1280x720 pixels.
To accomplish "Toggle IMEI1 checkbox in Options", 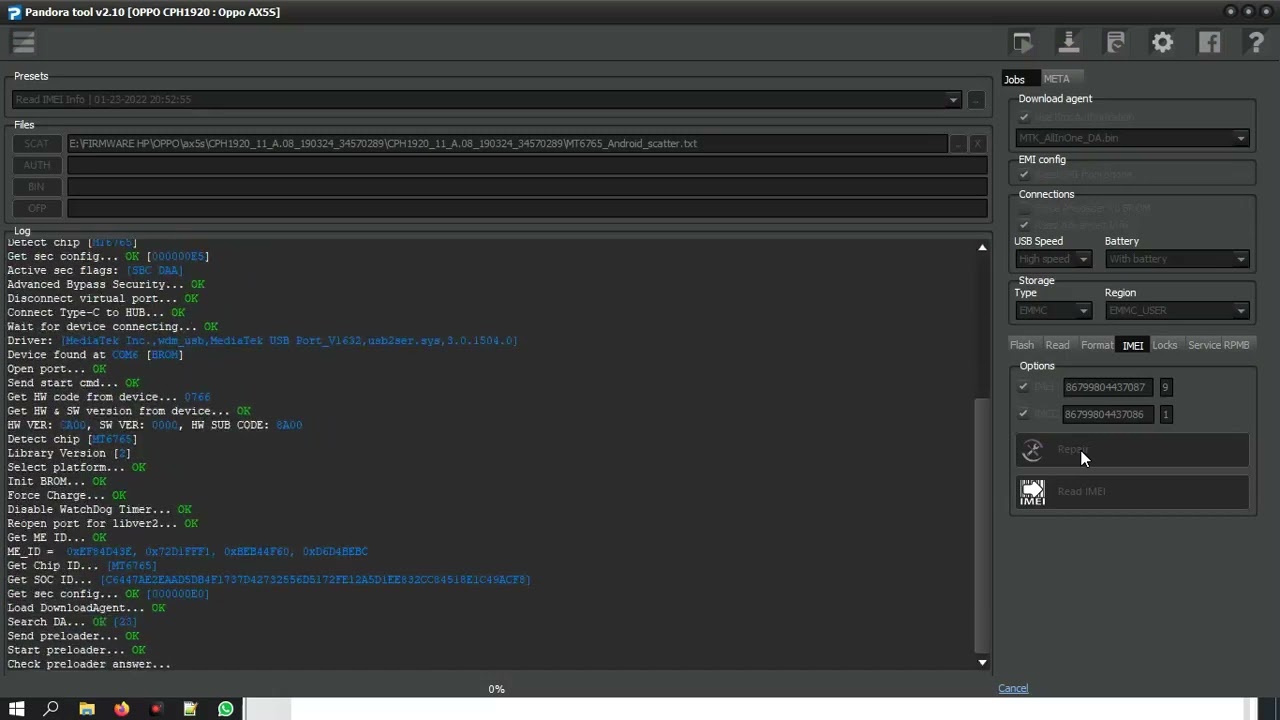I will pyautogui.click(x=1023, y=387).
